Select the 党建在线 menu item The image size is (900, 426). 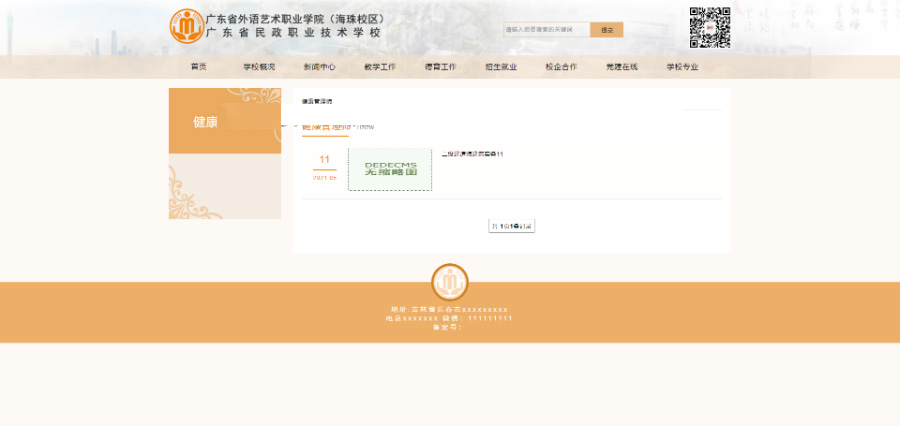(x=621, y=67)
